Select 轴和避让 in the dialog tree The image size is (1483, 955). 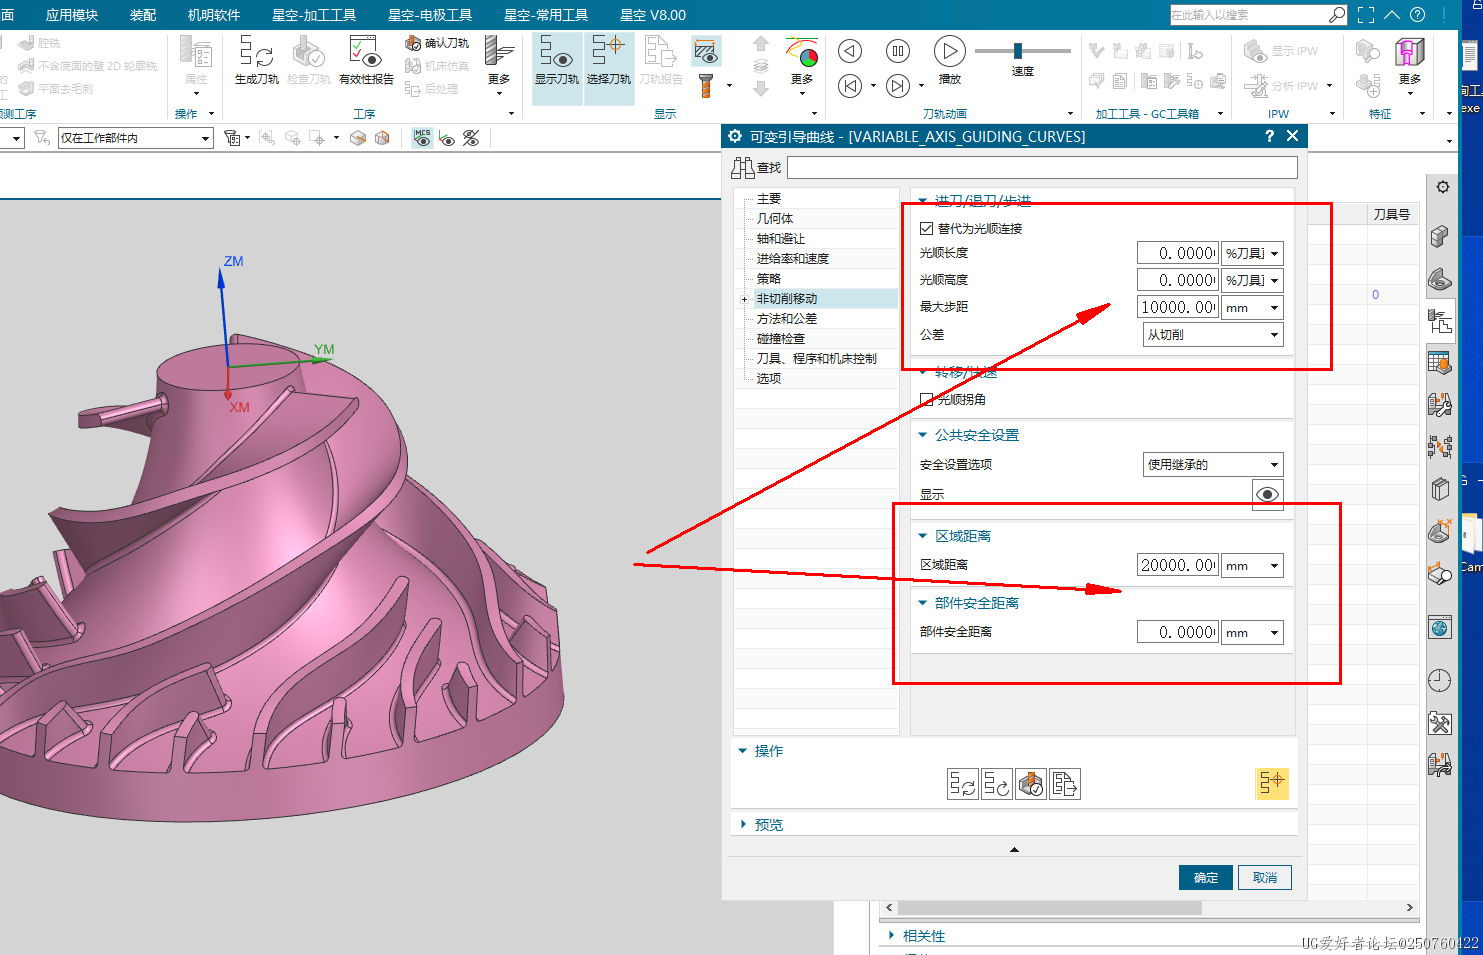(781, 239)
